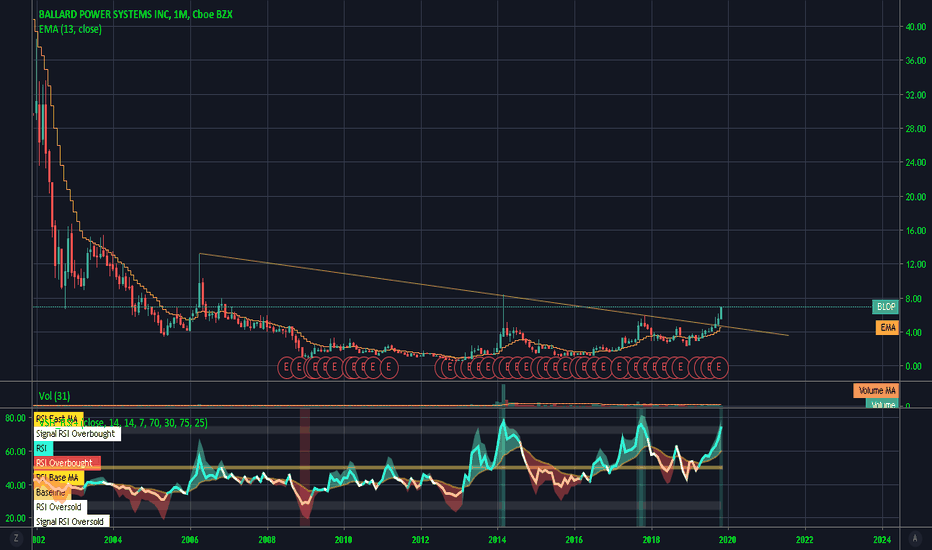Click the 20.00 RSI scale value
This screenshot has height=550, width=932.
(x=15, y=518)
